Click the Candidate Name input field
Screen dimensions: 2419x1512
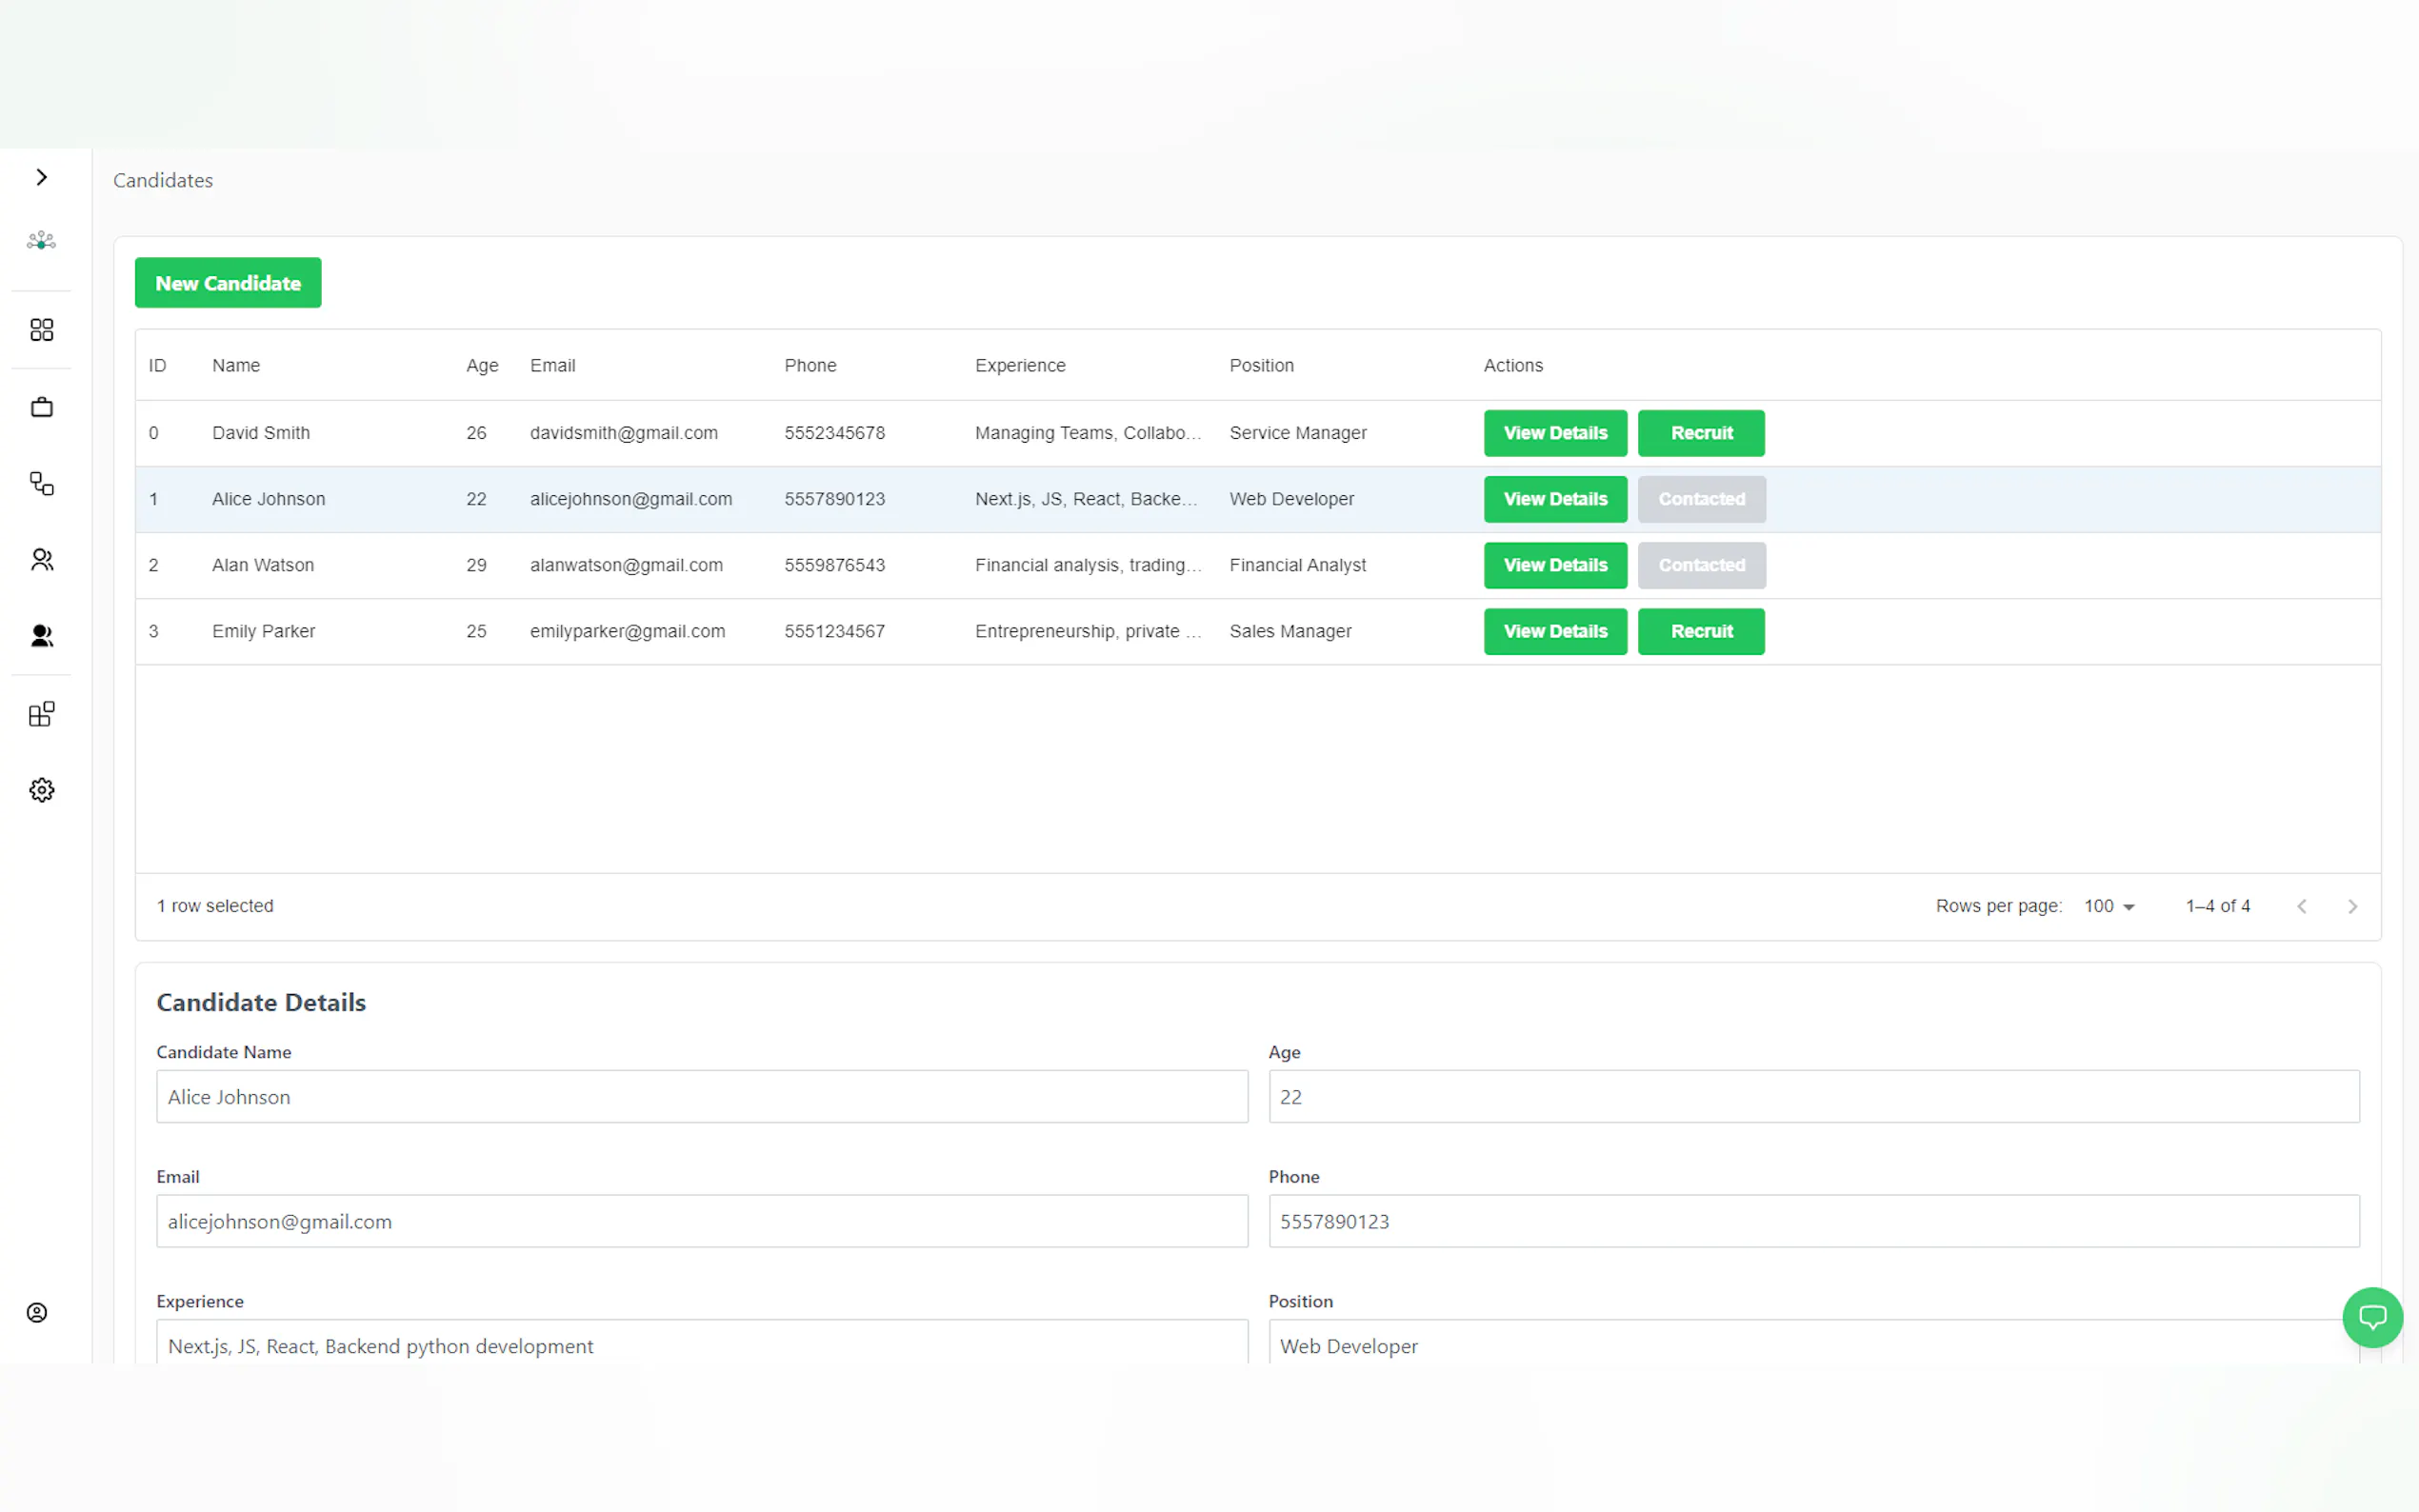pyautogui.click(x=701, y=1097)
